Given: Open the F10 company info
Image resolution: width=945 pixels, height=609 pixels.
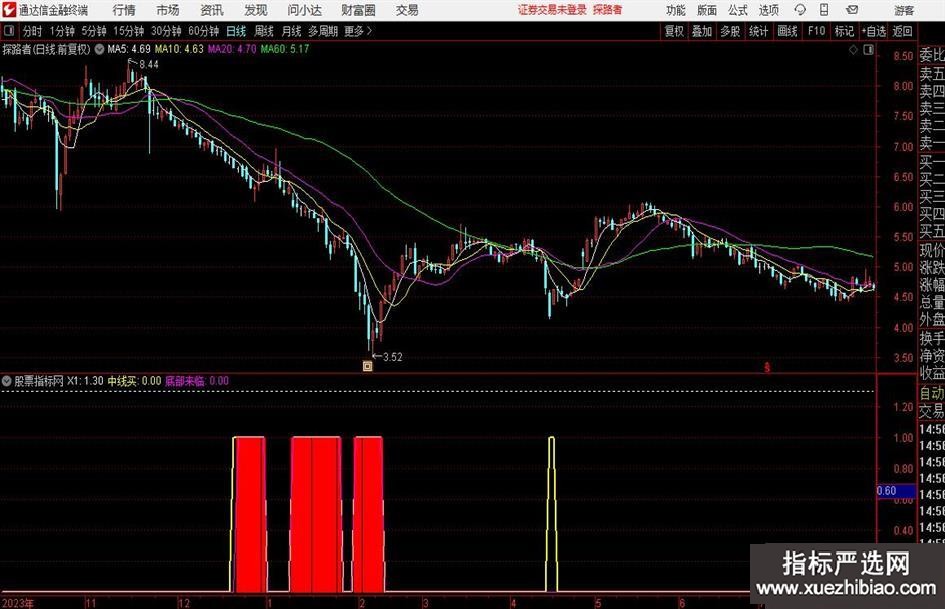Looking at the screenshot, I should 817,31.
